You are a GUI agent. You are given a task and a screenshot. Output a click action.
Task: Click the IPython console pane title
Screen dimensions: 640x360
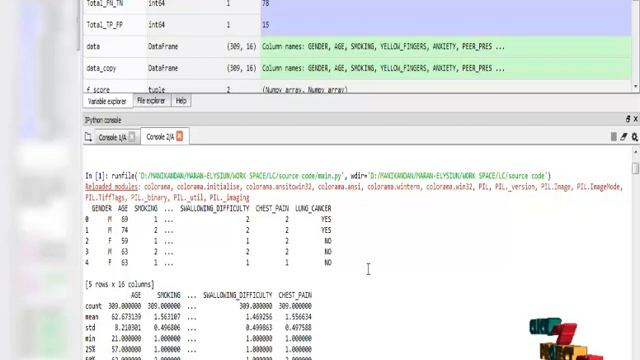pos(103,120)
